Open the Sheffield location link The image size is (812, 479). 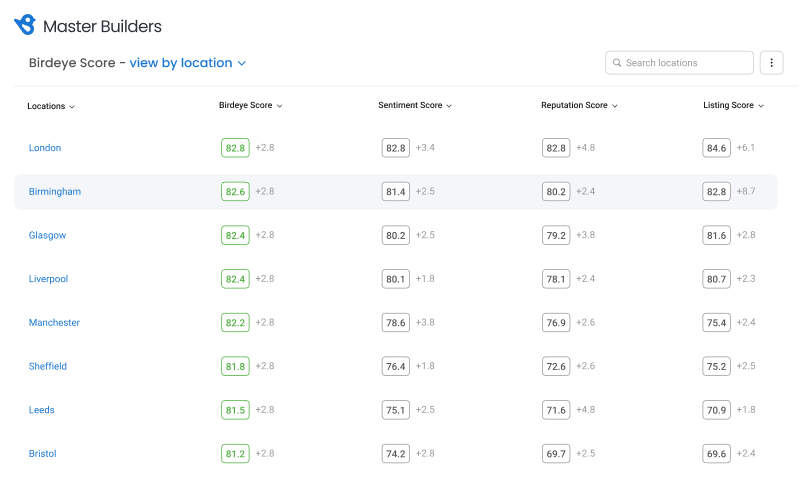tap(48, 366)
